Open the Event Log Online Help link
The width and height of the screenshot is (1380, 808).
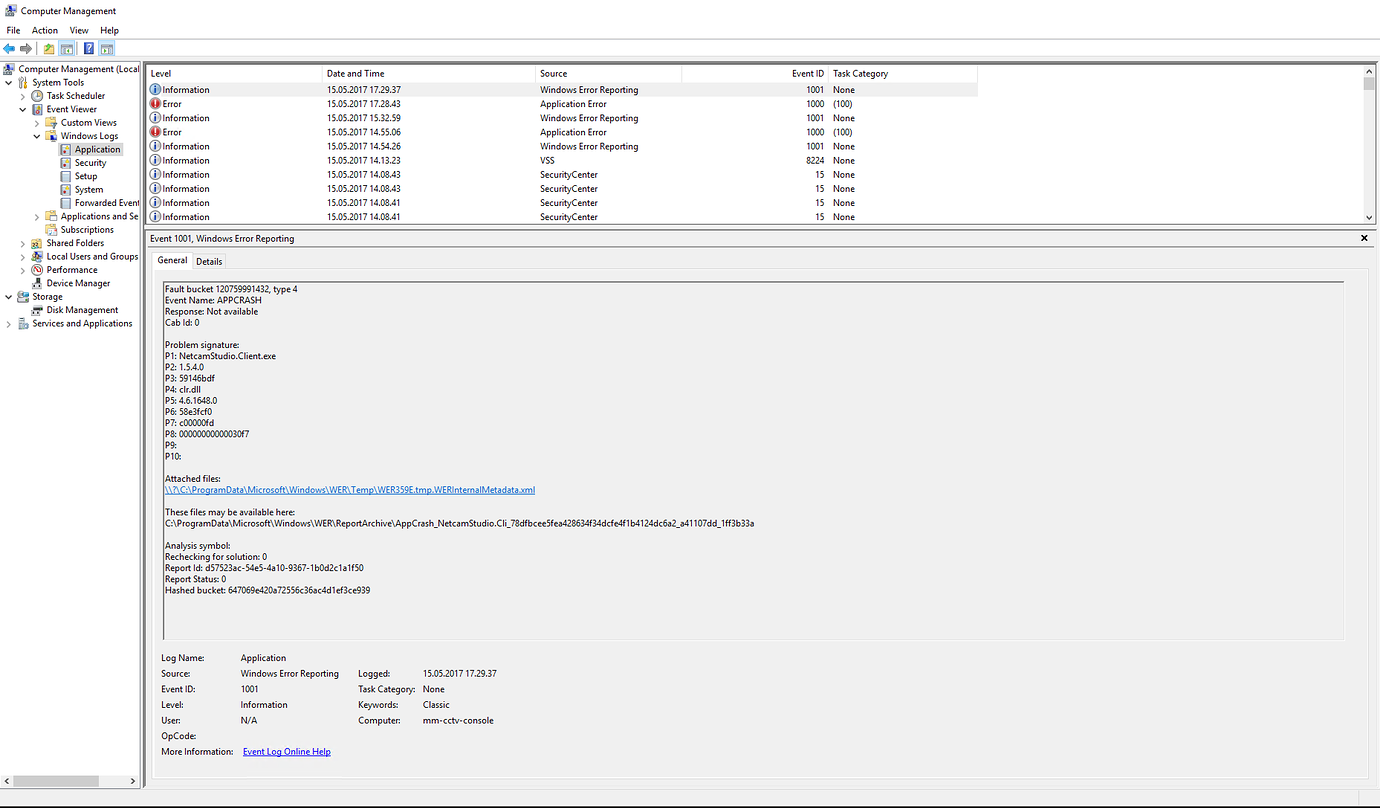coord(286,751)
